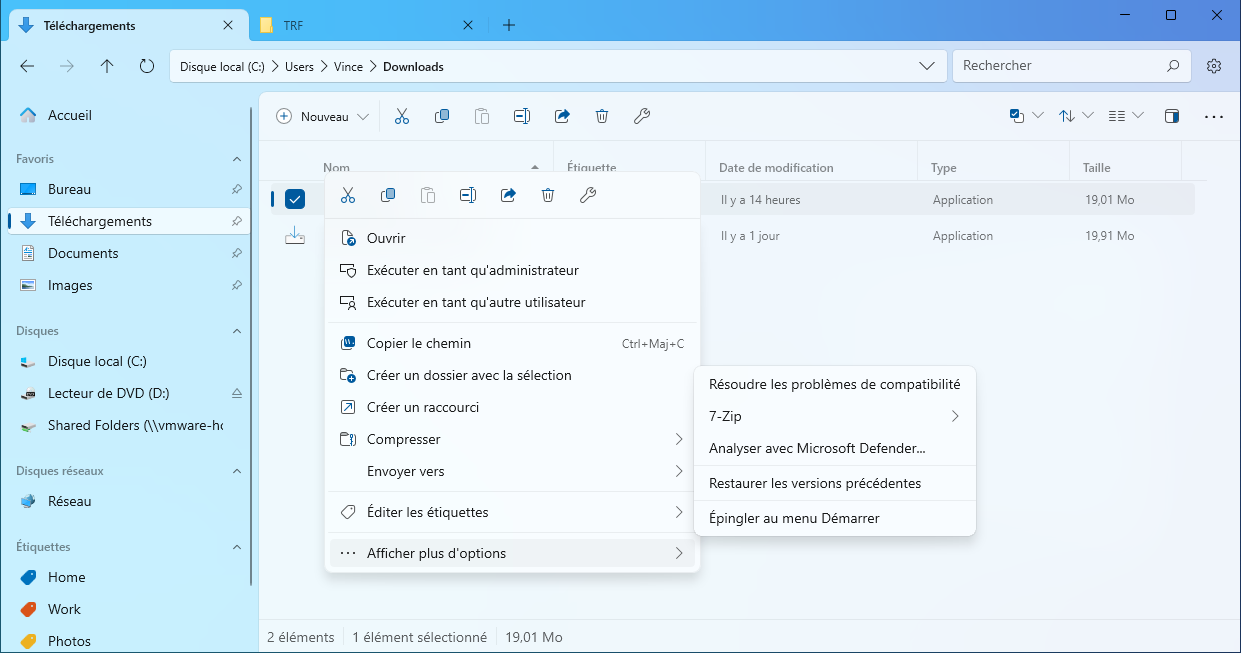Click the Nouveau button
Screen dimensions: 1241x653
(x=323, y=117)
